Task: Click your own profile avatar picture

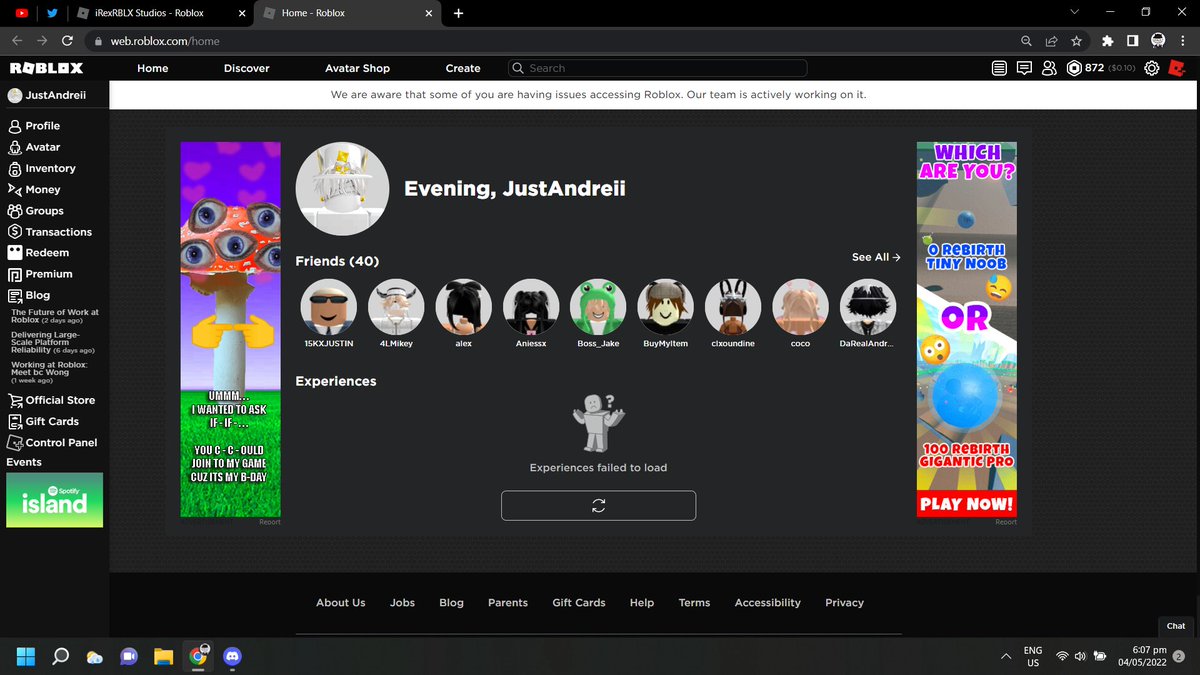Action: click(x=342, y=189)
